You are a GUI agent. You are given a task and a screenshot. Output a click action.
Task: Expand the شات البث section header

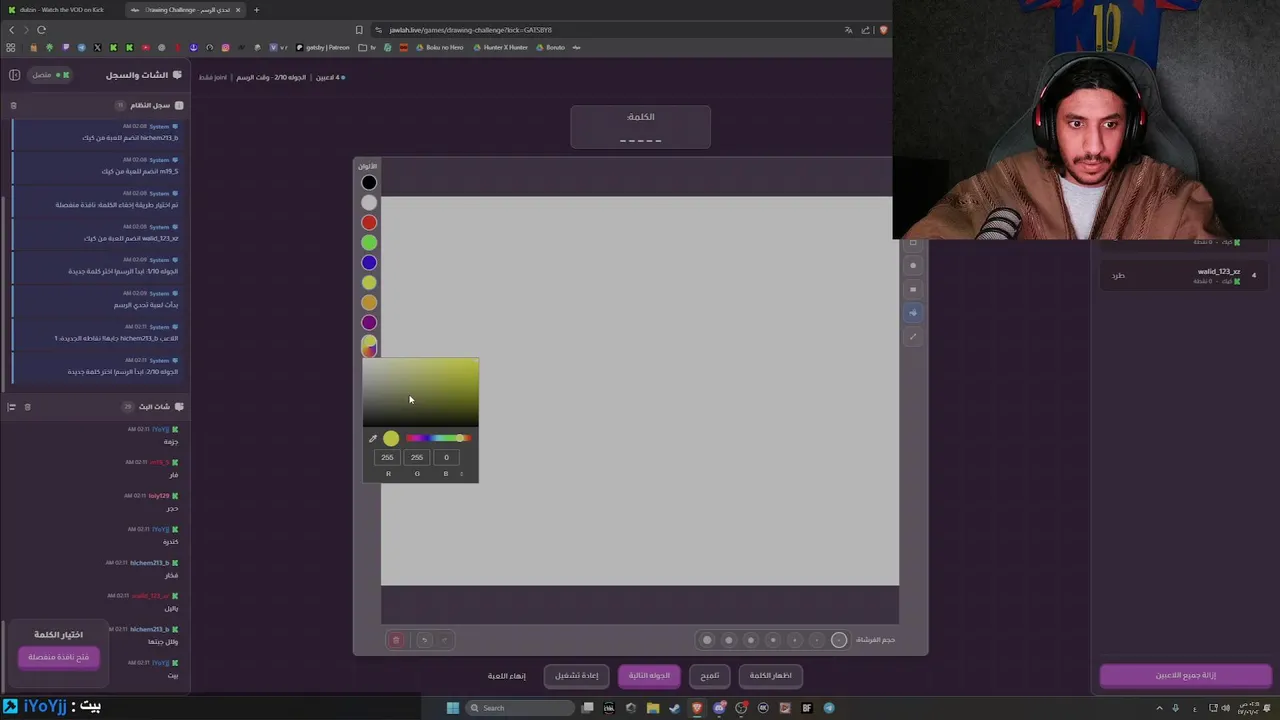pyautogui.click(x=154, y=407)
